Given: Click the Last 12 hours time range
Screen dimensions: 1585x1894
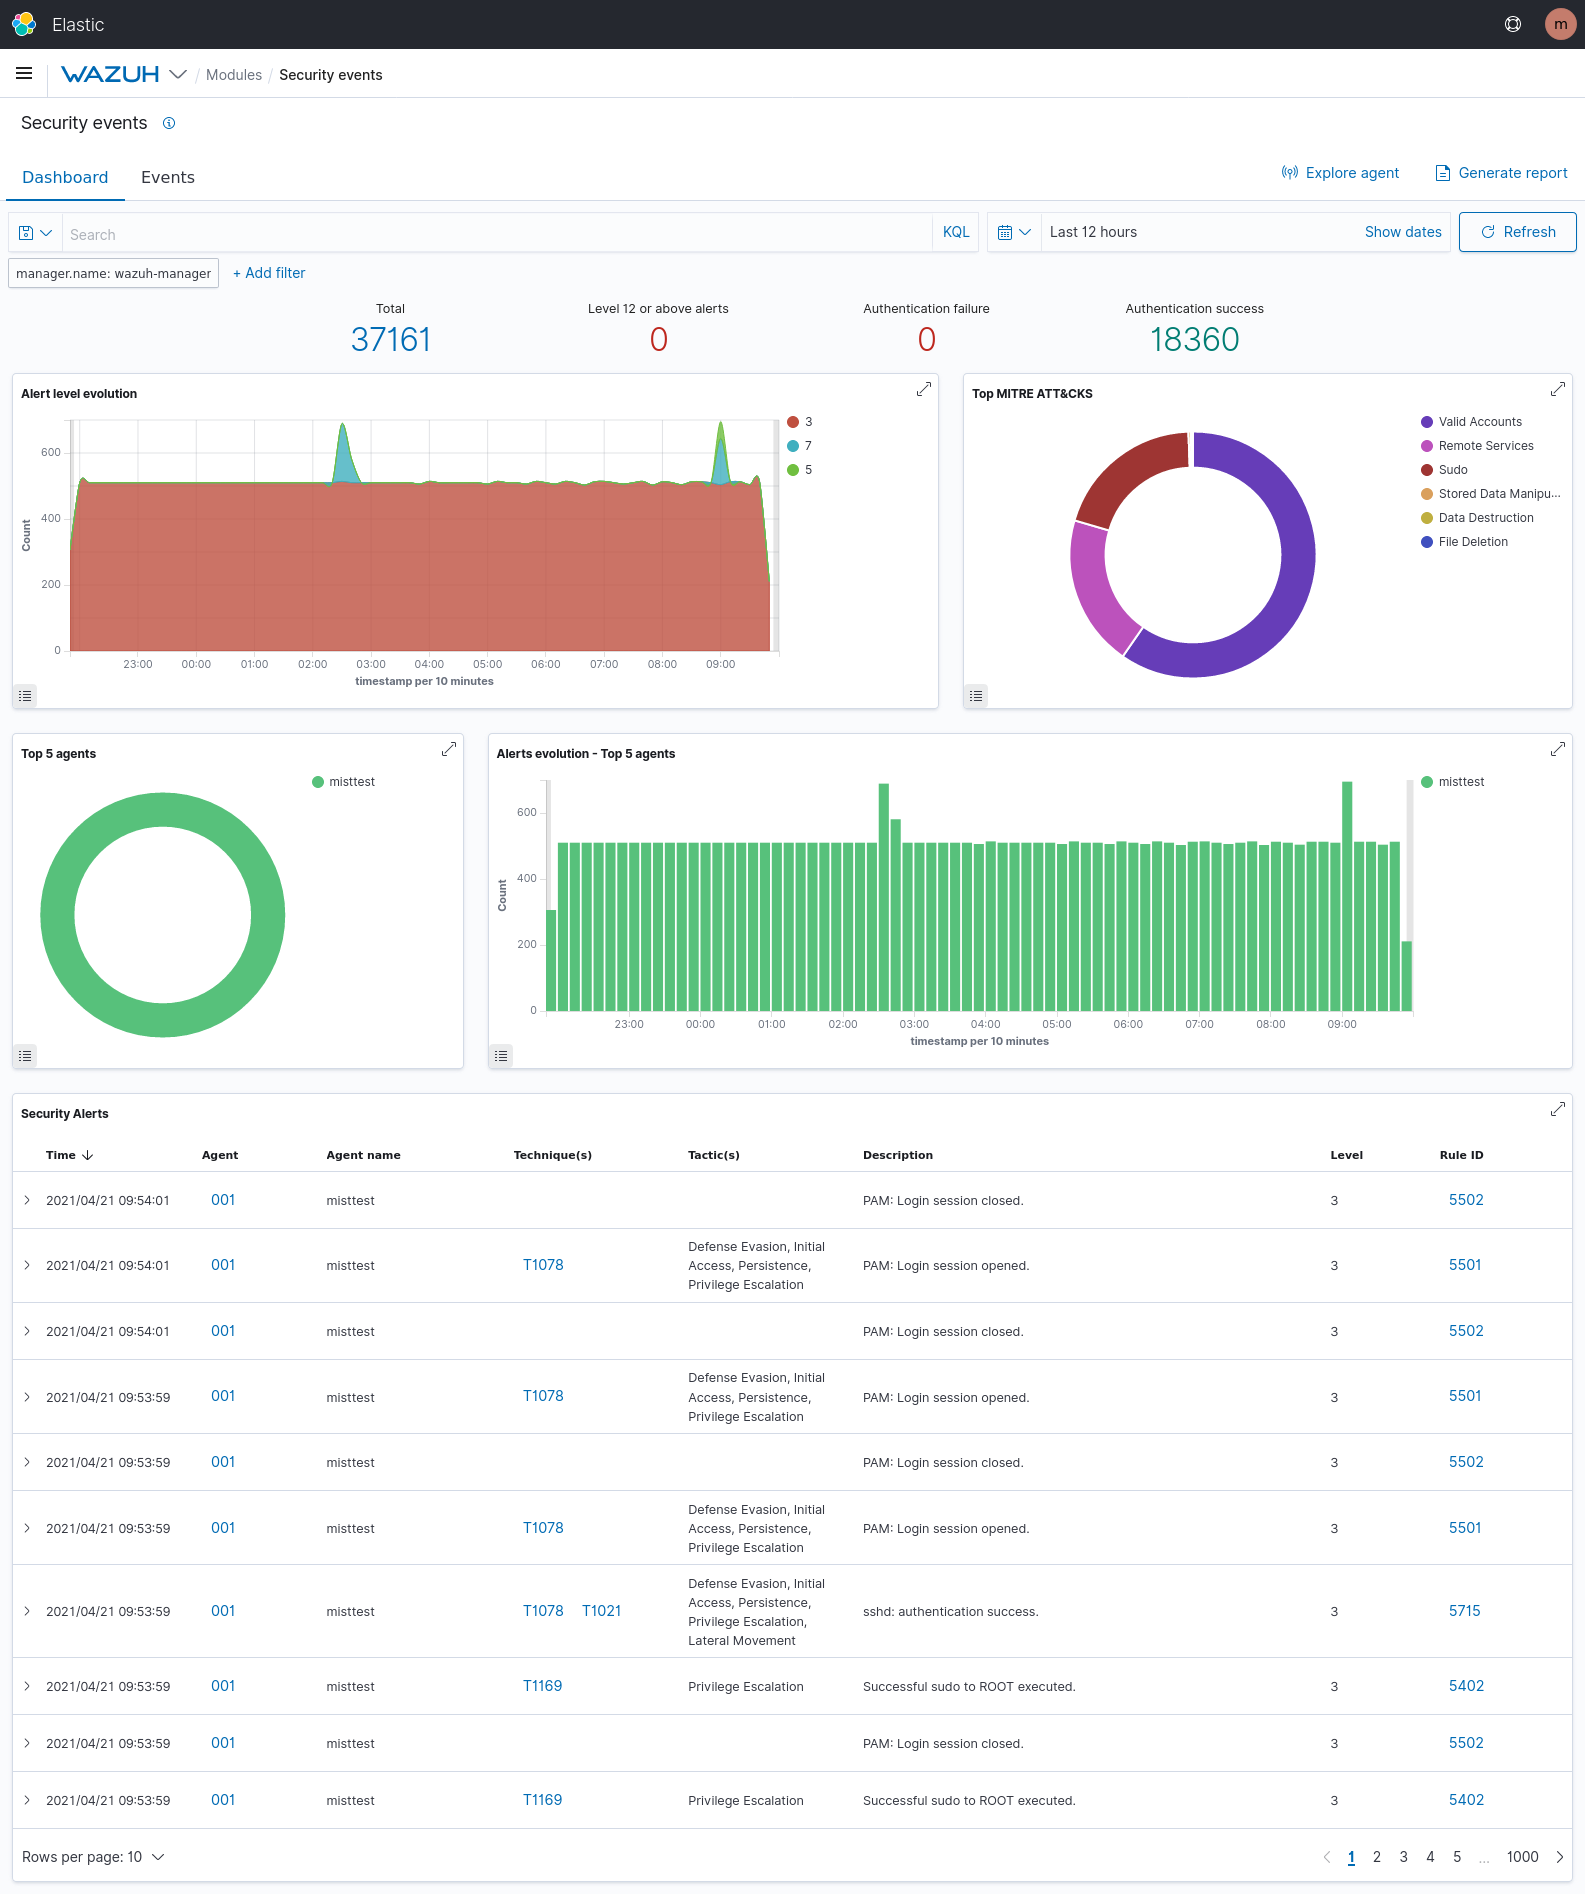Looking at the screenshot, I should 1093,232.
